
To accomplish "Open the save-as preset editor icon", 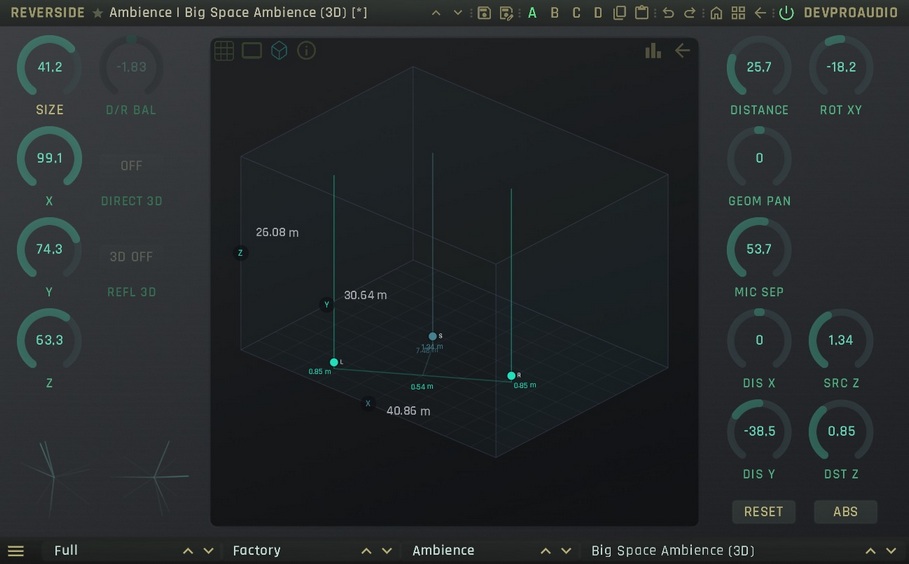I will (x=506, y=13).
